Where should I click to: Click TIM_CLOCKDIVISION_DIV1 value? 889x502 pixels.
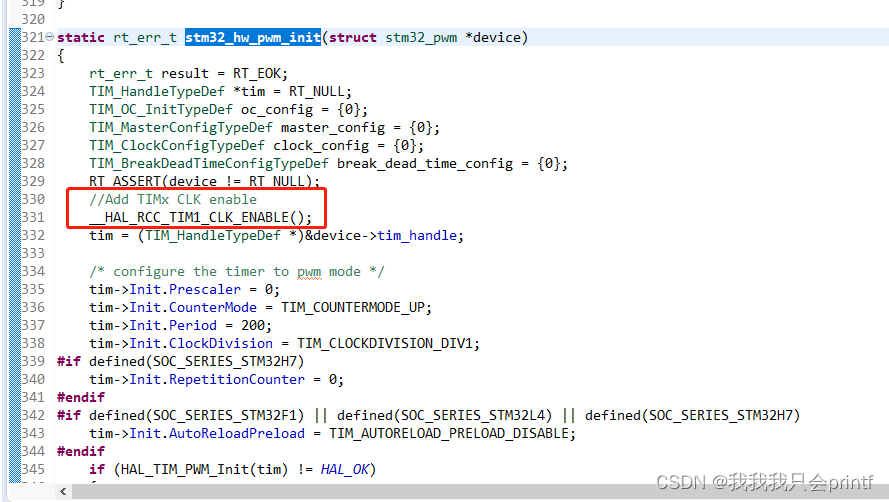pos(385,344)
